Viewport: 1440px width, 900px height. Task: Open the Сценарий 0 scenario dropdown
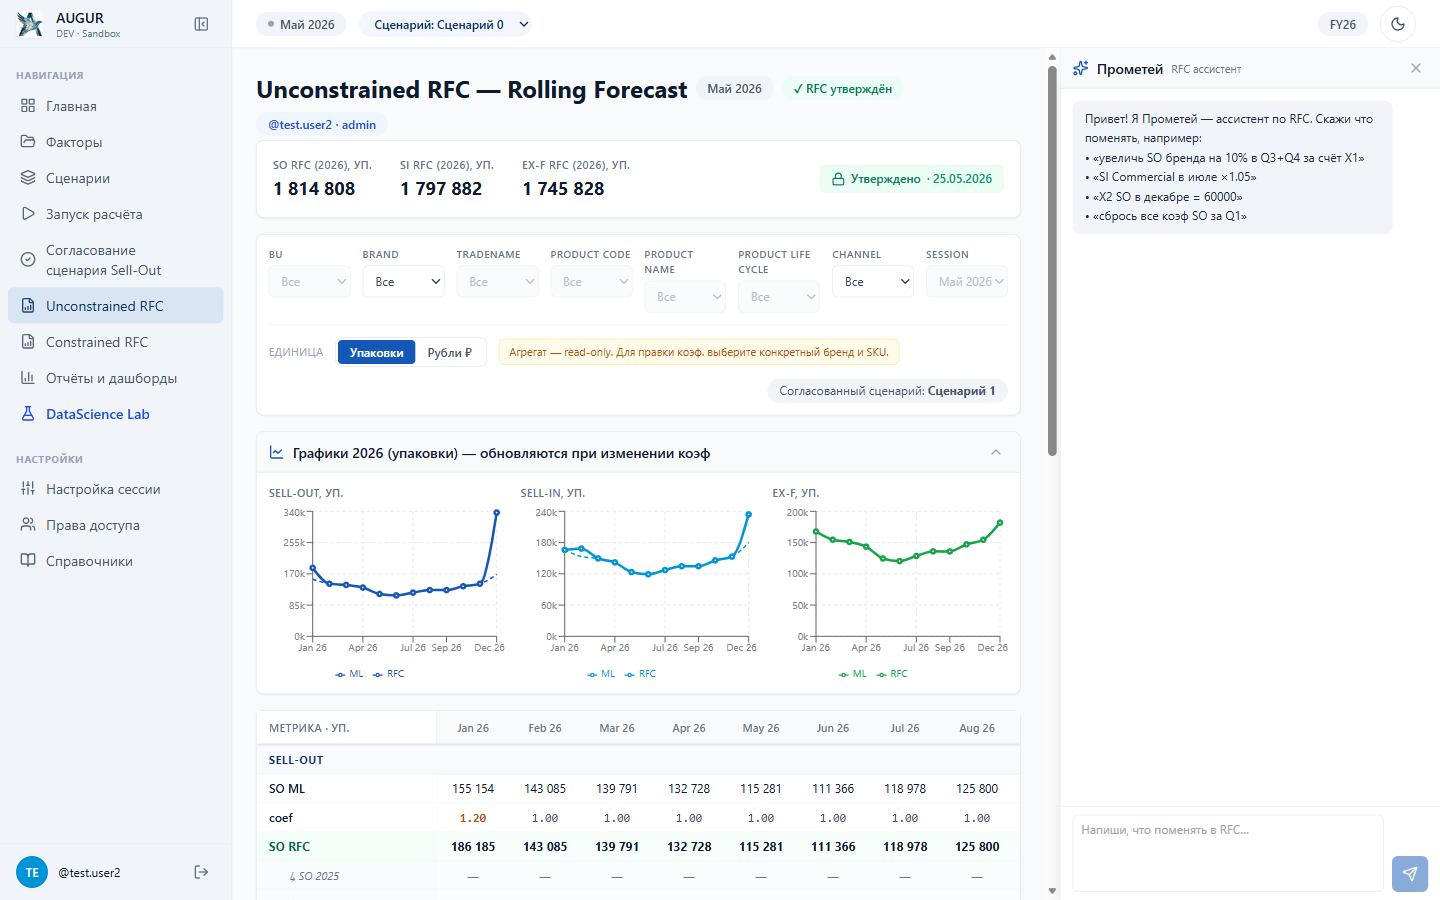(445, 24)
